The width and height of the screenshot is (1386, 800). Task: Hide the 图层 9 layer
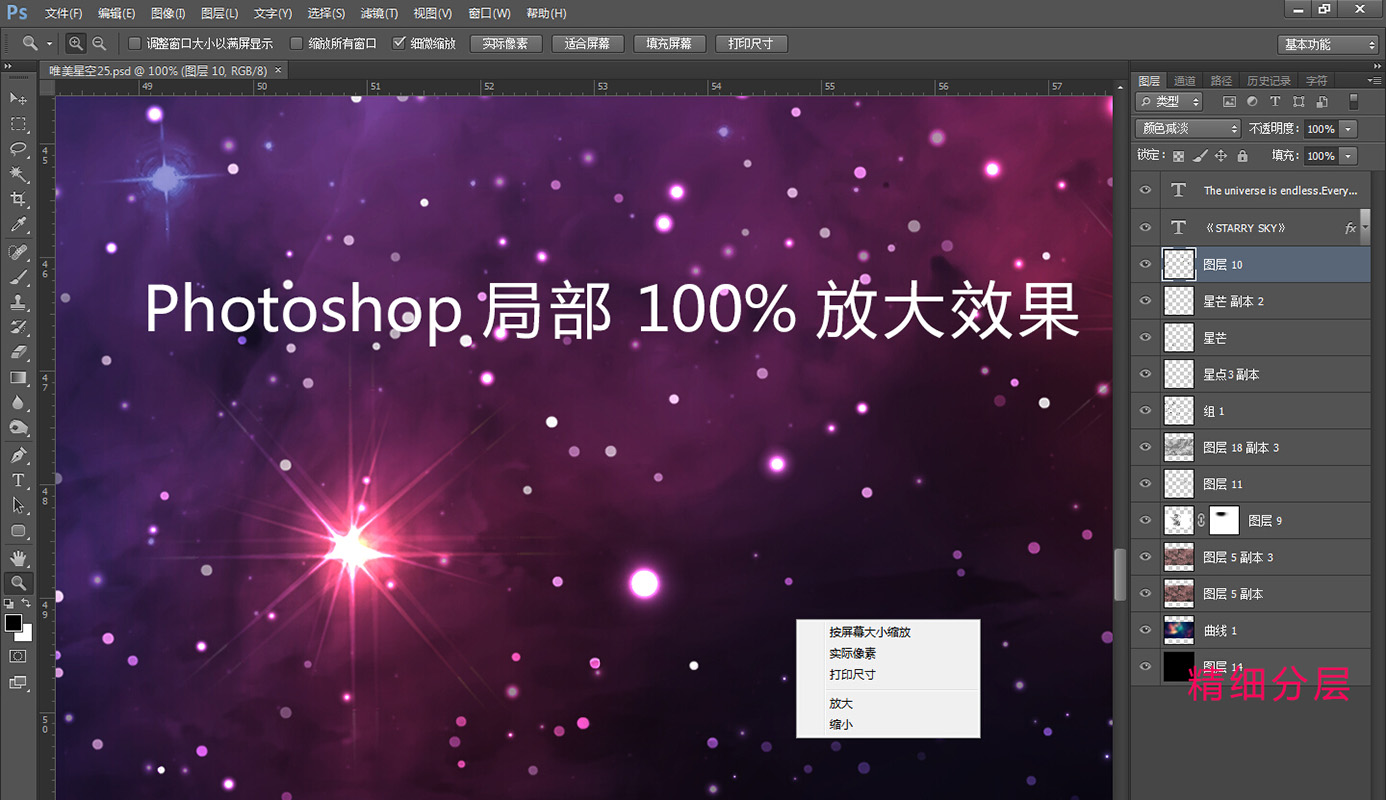tap(1146, 520)
